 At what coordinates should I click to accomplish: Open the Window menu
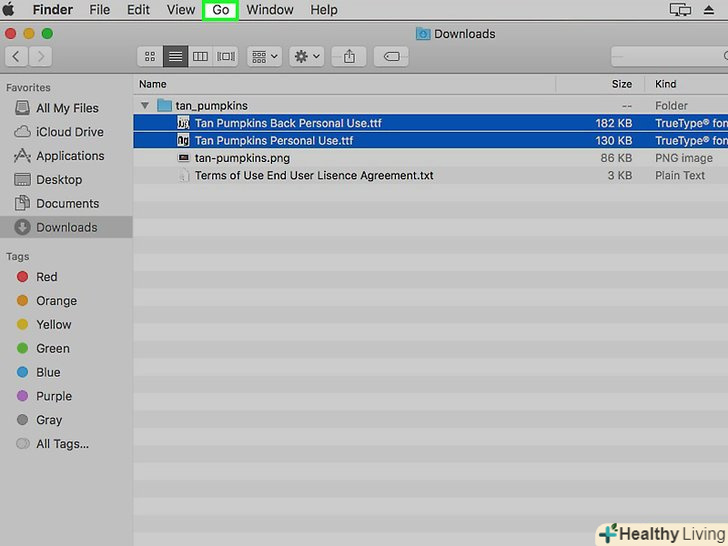tap(270, 10)
